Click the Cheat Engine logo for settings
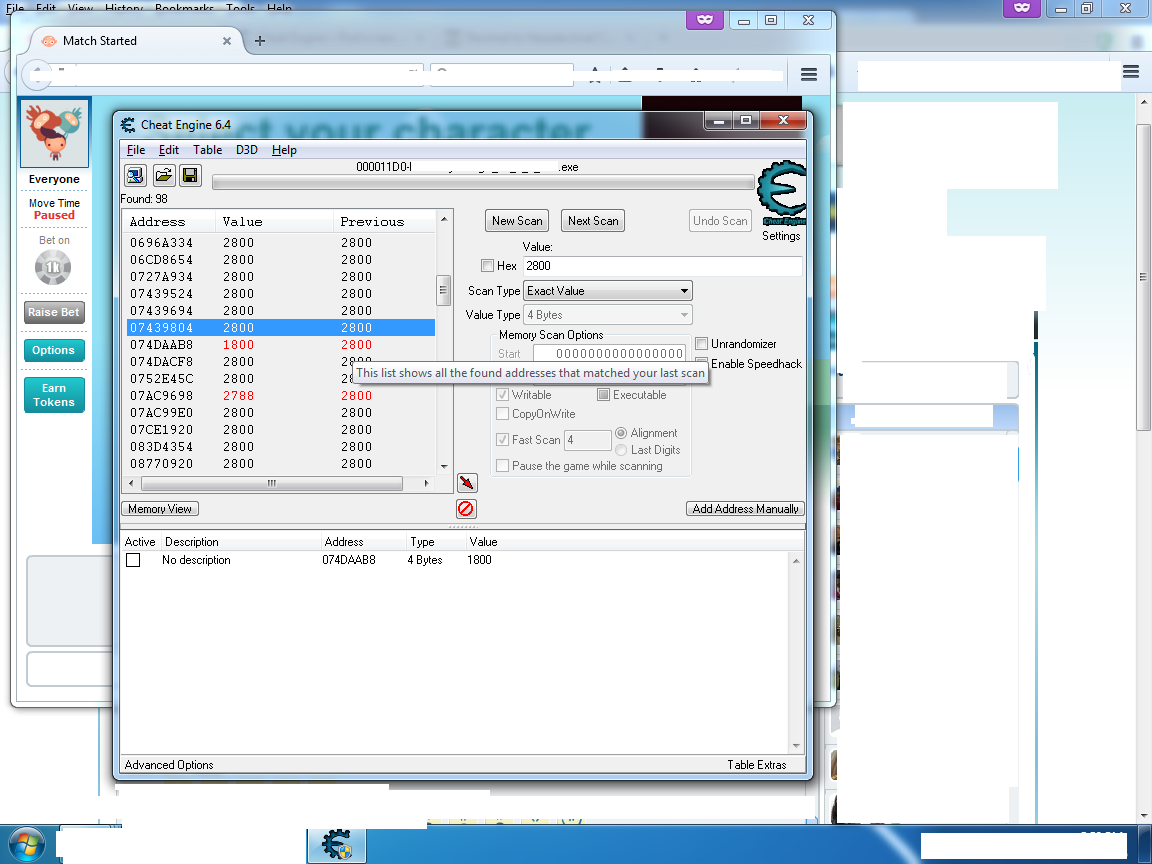Viewport: 1152px width, 864px height. tap(780, 195)
